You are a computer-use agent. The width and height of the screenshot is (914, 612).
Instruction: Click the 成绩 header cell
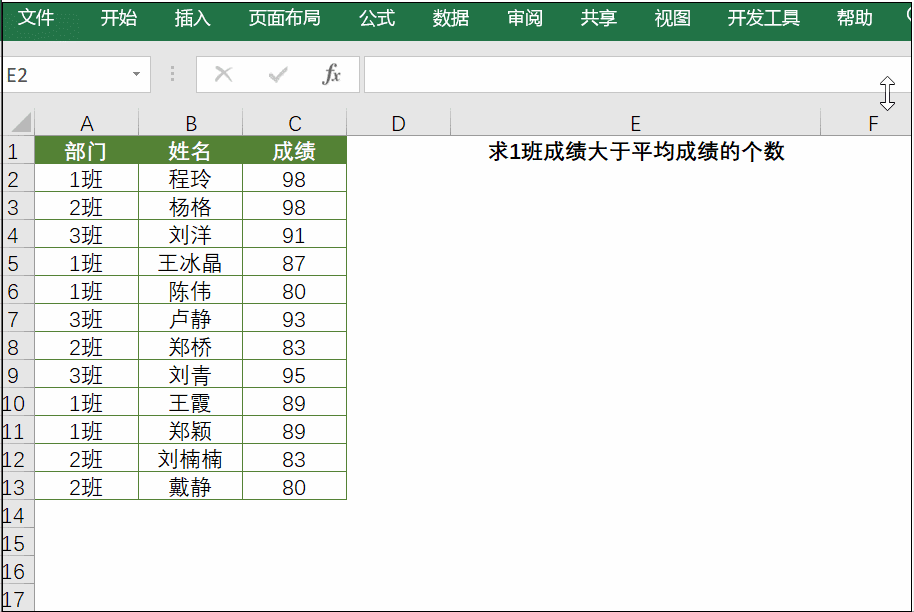click(294, 151)
